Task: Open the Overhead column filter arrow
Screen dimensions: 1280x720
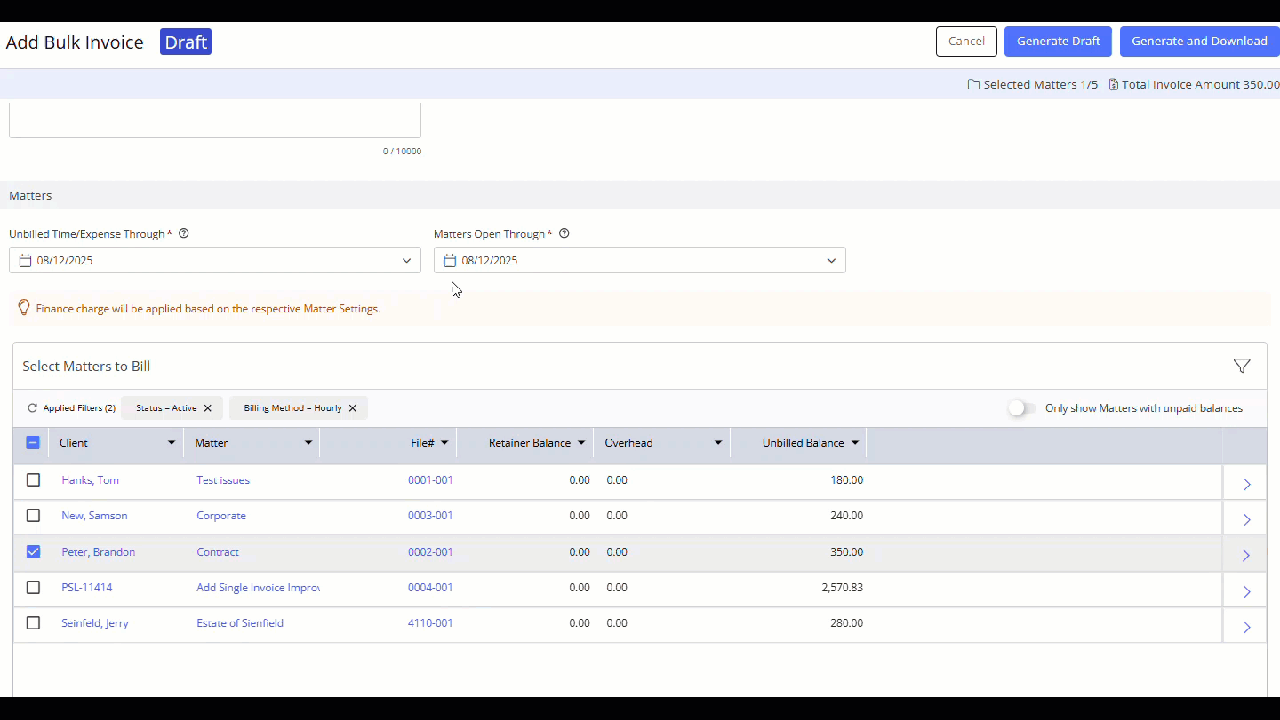Action: (718, 442)
